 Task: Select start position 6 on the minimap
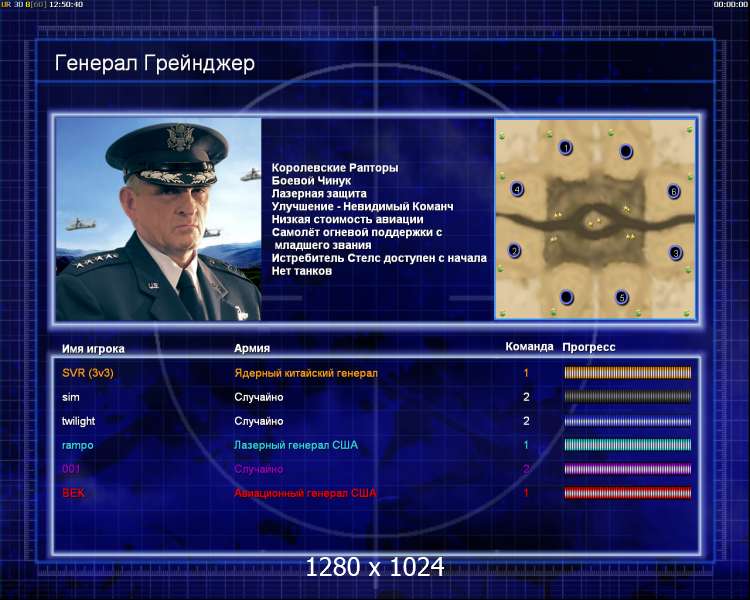coord(673,192)
